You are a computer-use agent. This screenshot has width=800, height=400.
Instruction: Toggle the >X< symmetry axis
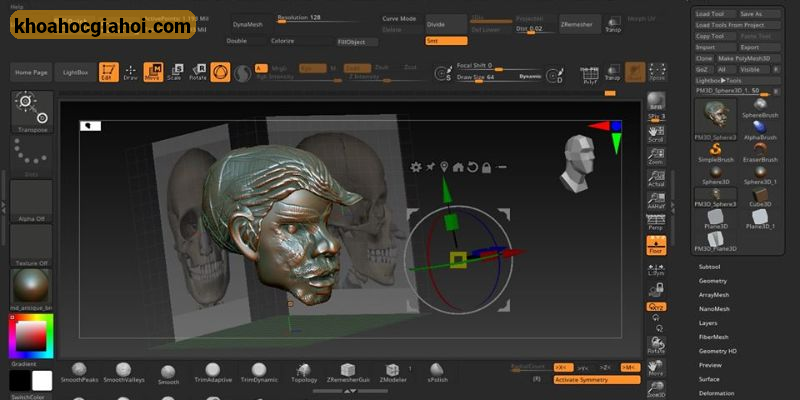click(563, 367)
